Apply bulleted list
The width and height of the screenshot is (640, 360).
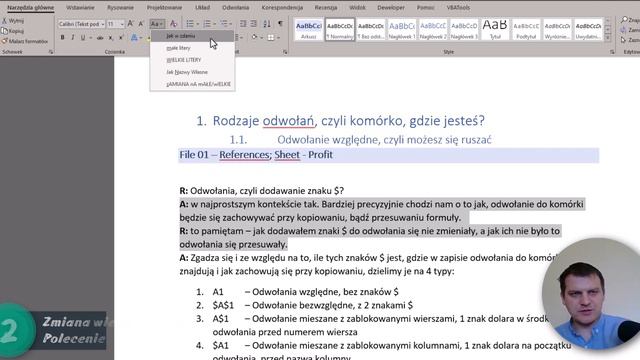click(190, 24)
